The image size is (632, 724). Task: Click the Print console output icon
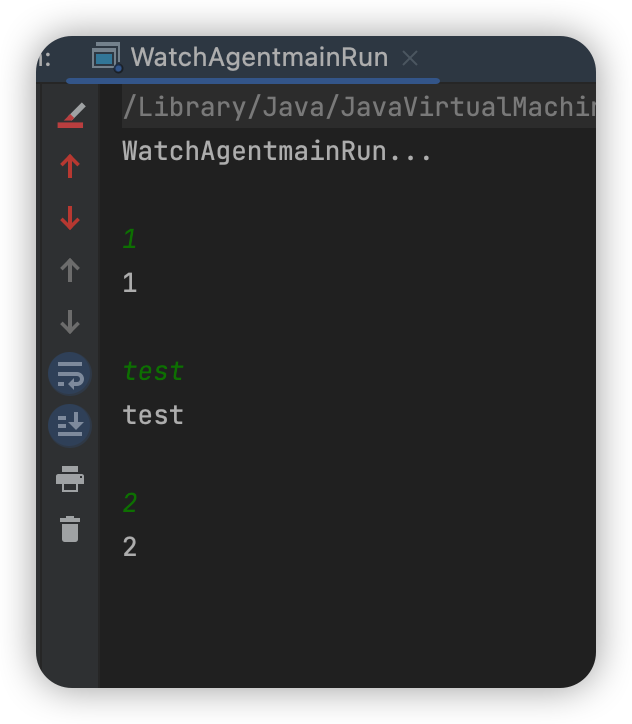click(70, 478)
